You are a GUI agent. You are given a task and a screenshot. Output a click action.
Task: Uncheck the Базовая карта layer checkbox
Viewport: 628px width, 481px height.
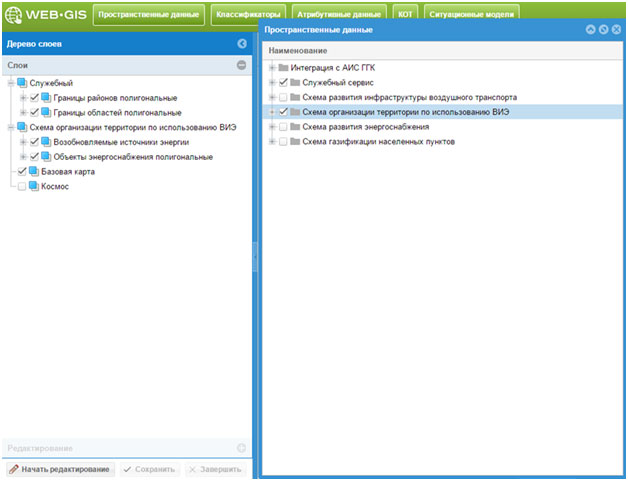tap(22, 172)
